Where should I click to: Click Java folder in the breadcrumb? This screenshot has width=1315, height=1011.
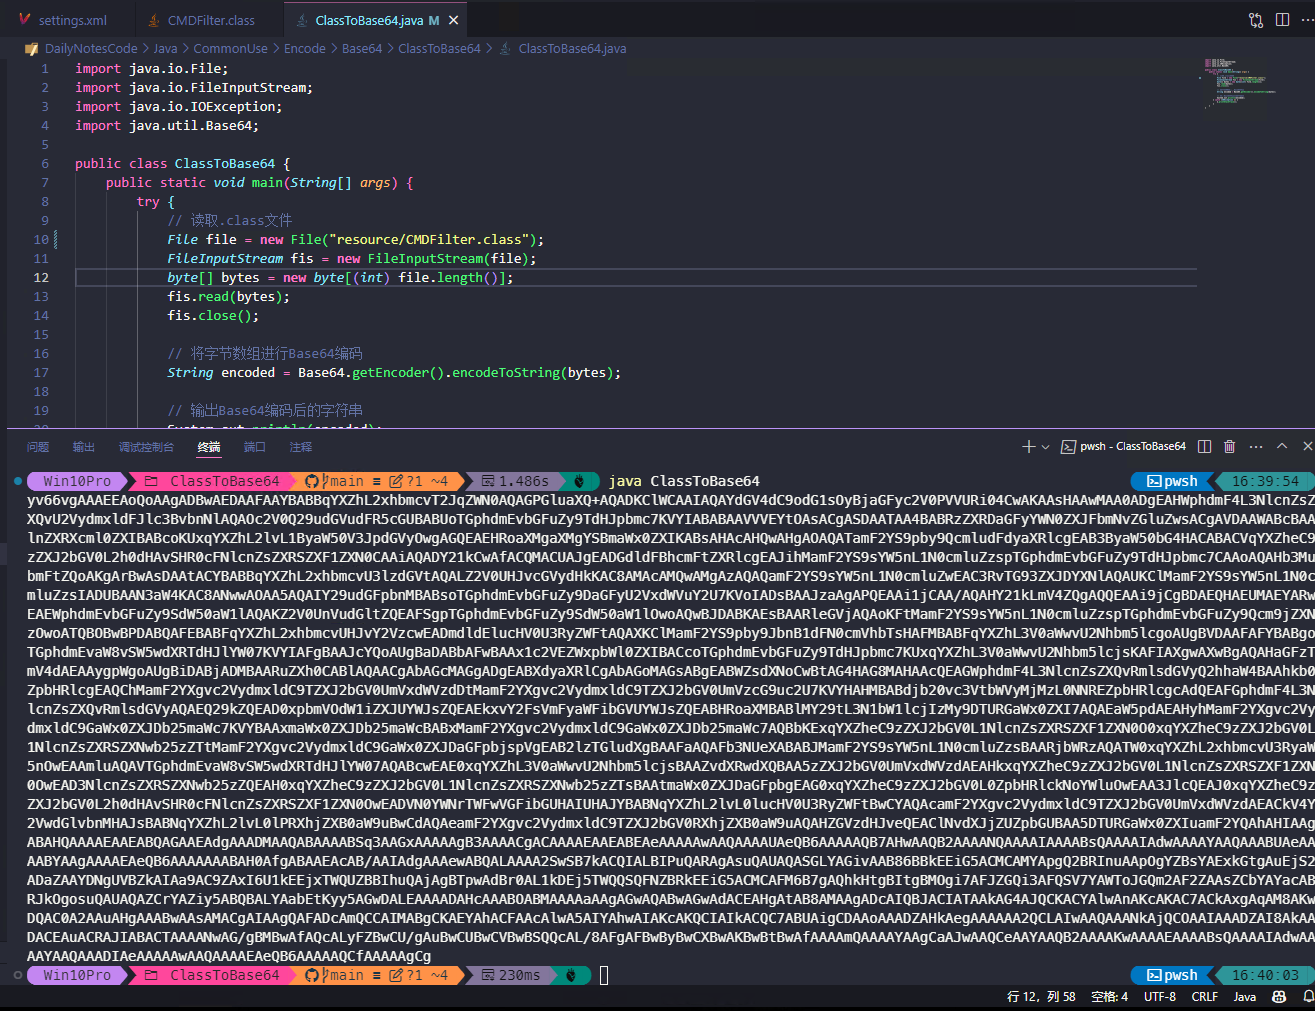pyautogui.click(x=165, y=48)
